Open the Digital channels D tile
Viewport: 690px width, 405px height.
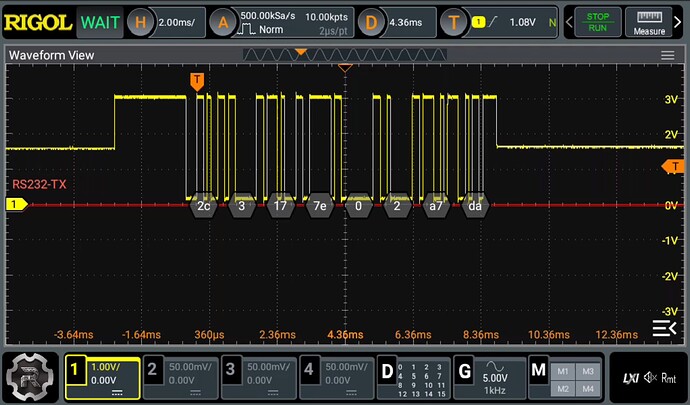414,378
